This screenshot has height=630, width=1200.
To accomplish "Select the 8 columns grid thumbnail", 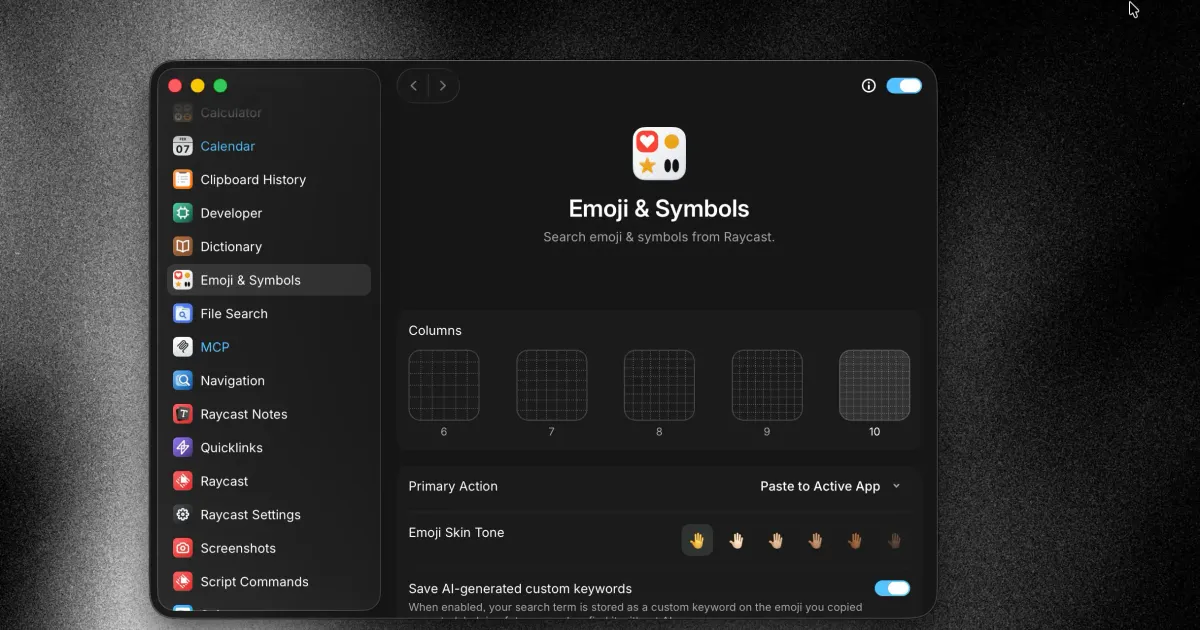I will click(659, 385).
